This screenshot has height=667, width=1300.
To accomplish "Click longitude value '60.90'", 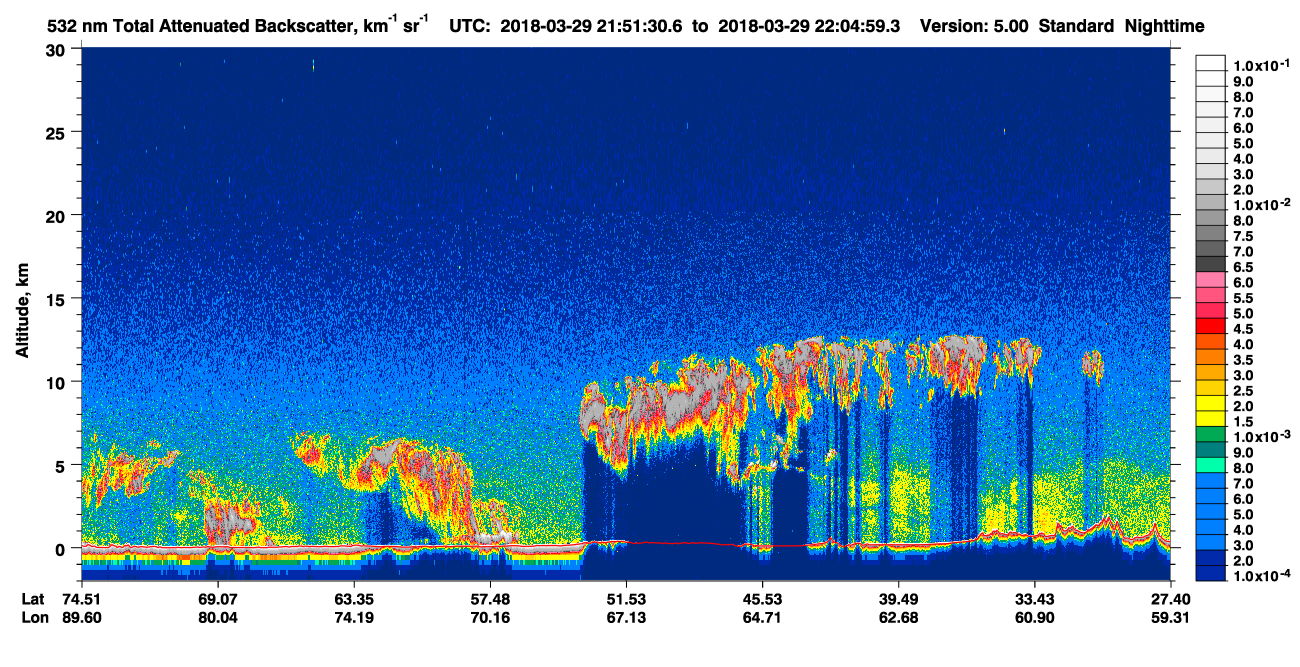I will pyautogui.click(x=1033, y=617).
